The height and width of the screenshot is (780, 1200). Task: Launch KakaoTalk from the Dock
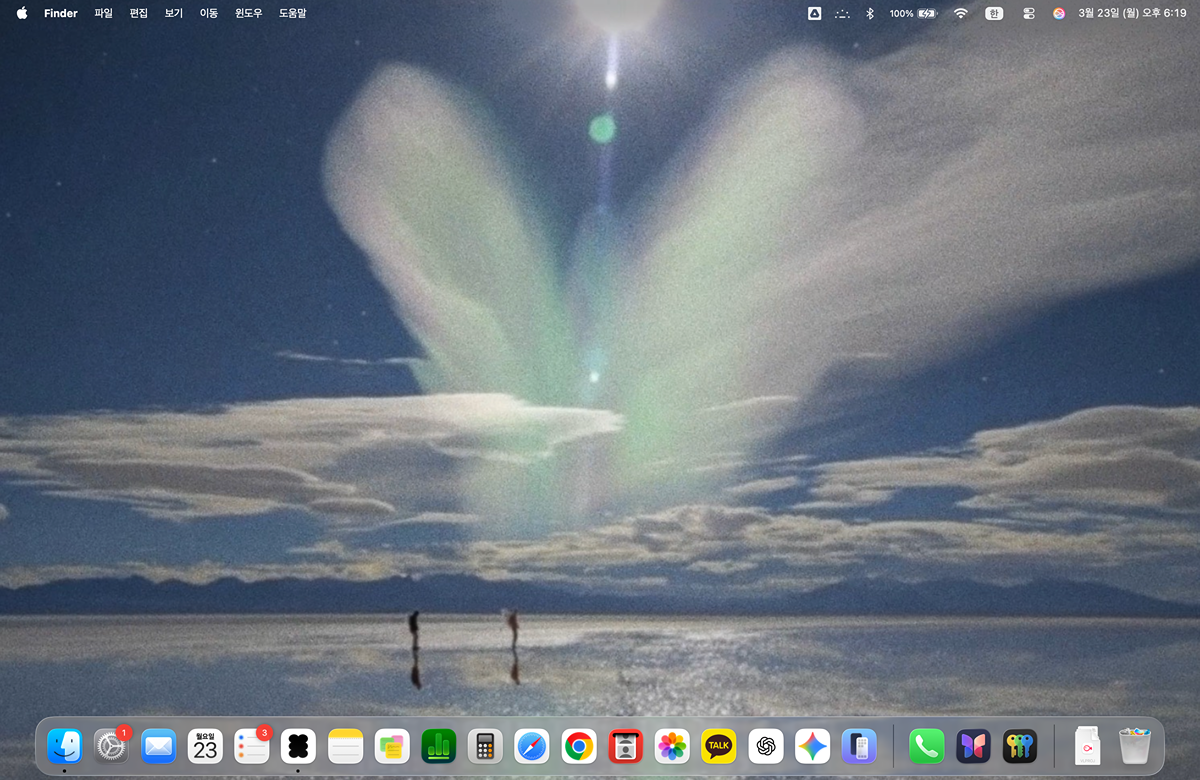(719, 746)
